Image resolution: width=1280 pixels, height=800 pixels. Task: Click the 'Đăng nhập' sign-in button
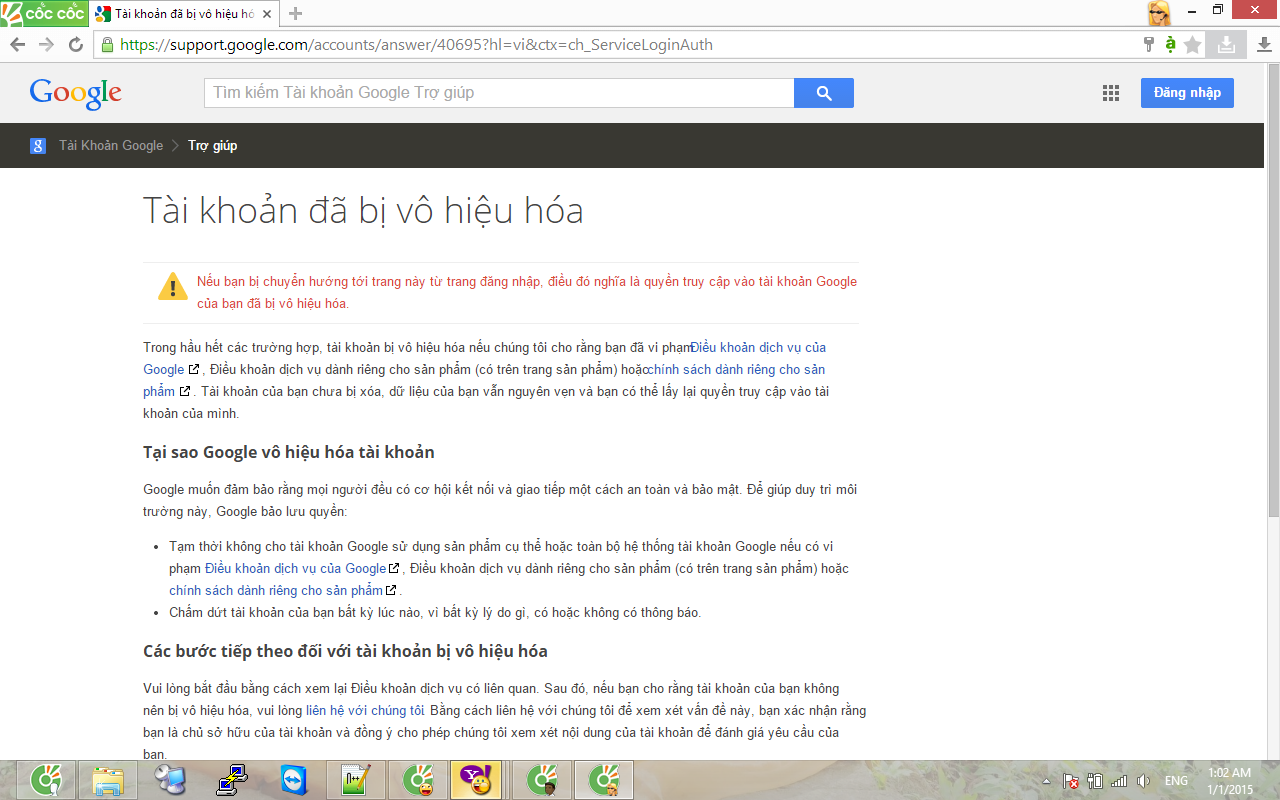(1187, 93)
